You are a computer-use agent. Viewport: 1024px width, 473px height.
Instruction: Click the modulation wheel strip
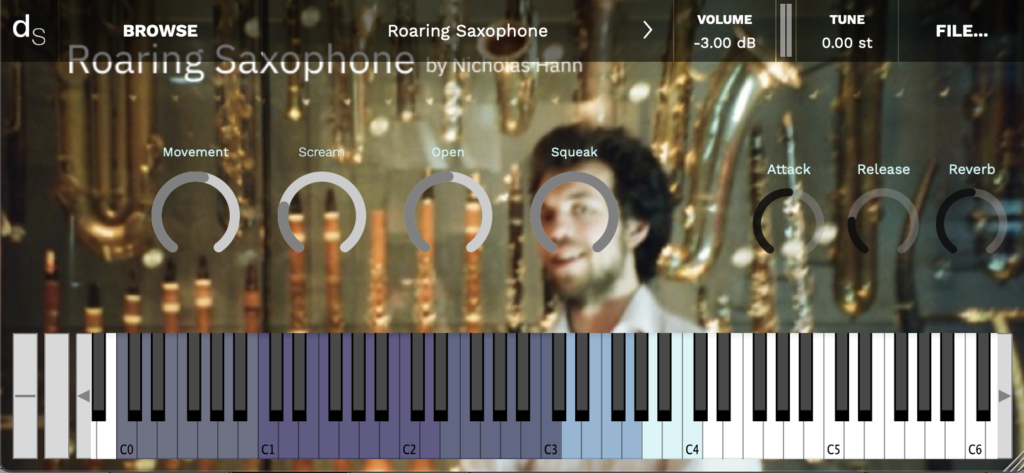pos(57,395)
